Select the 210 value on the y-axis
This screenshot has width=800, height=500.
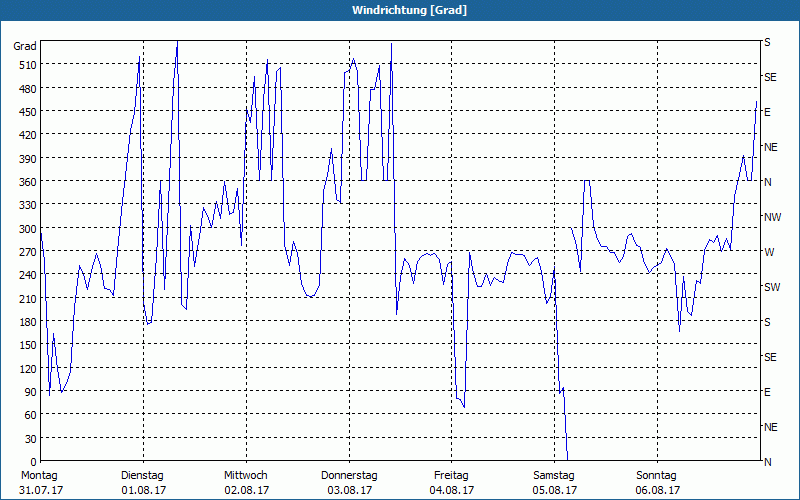pos(28,299)
